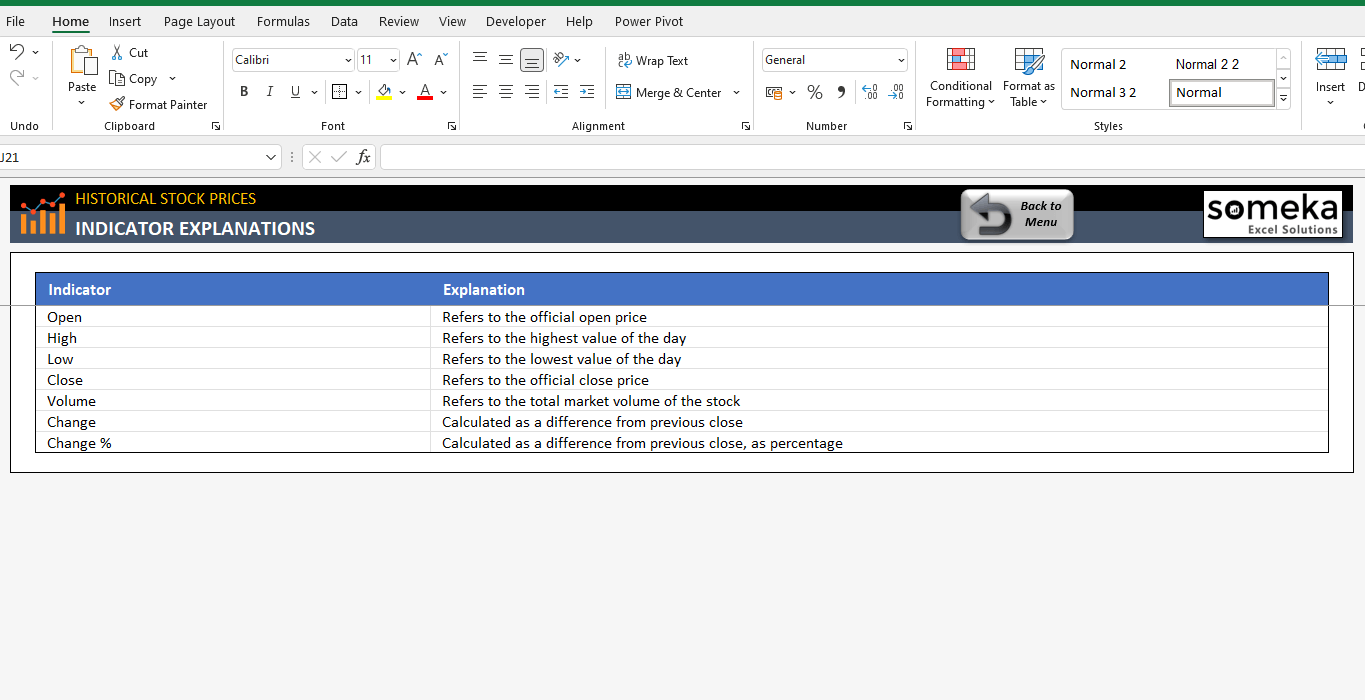Toggle underline formatting
1365x700 pixels.
coord(293,91)
